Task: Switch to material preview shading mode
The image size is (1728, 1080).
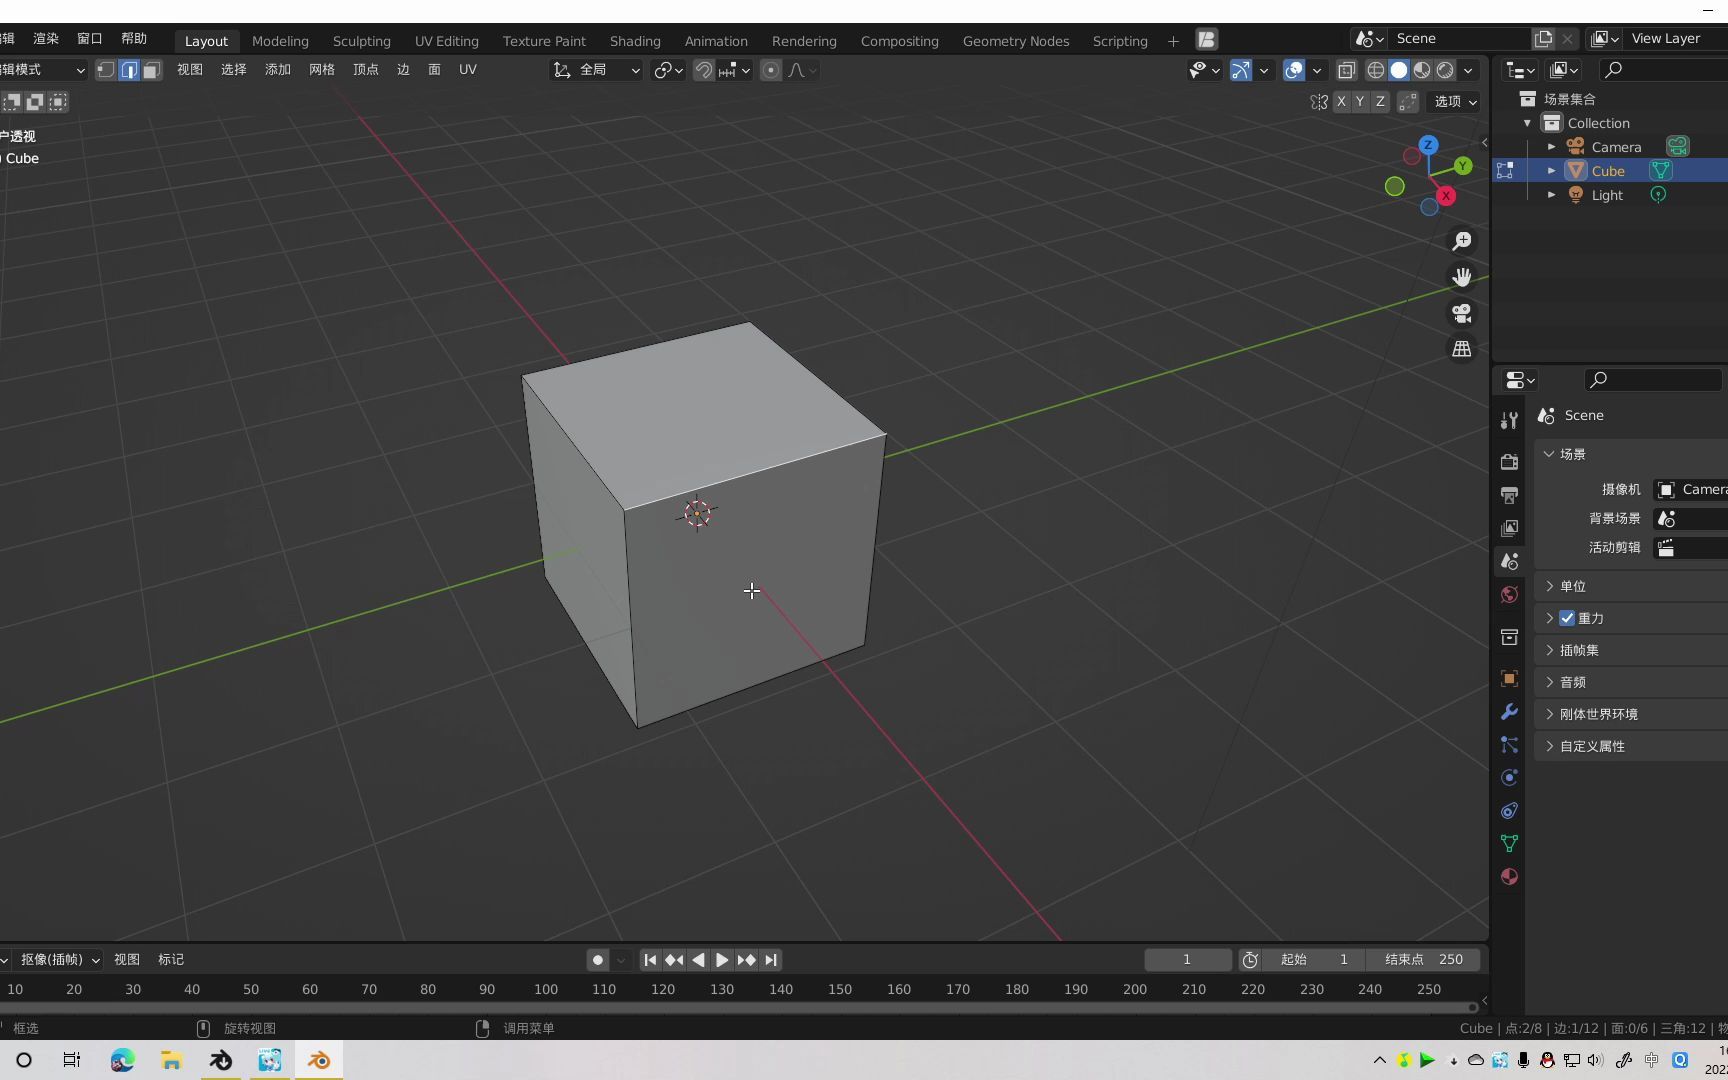Action: [x=1422, y=70]
